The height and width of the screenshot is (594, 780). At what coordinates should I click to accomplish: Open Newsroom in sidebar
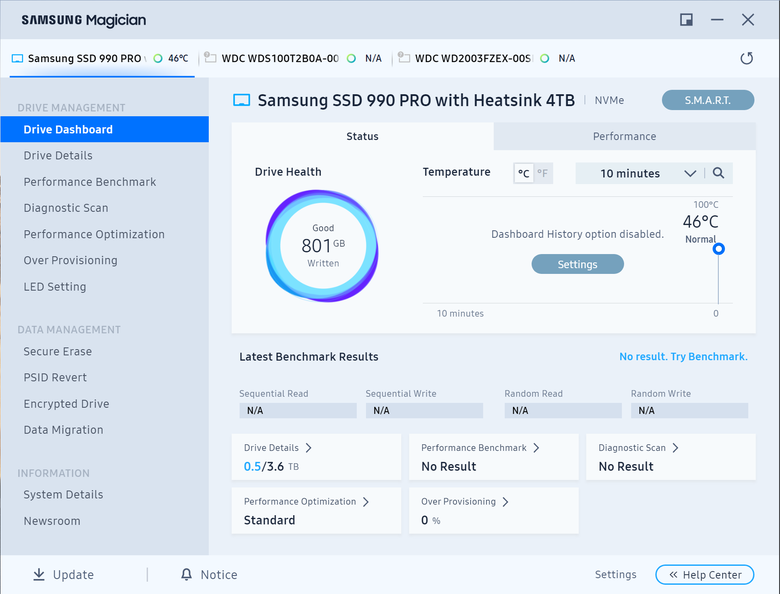coord(52,521)
